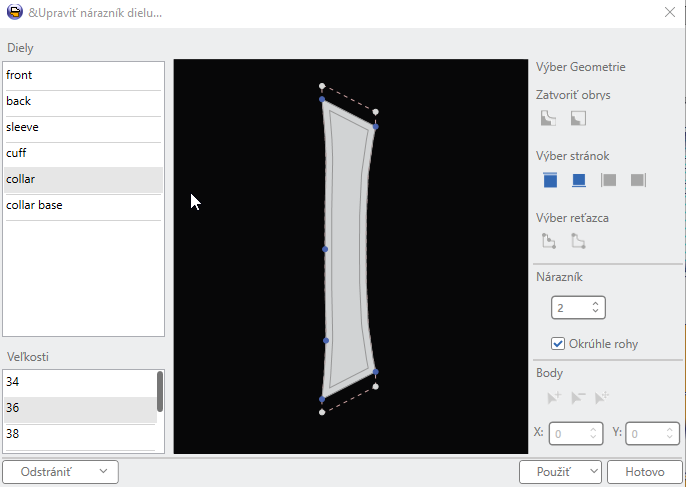686x487 pixels.
Task: Select bottom side in Výber stránok
Action: (579, 180)
